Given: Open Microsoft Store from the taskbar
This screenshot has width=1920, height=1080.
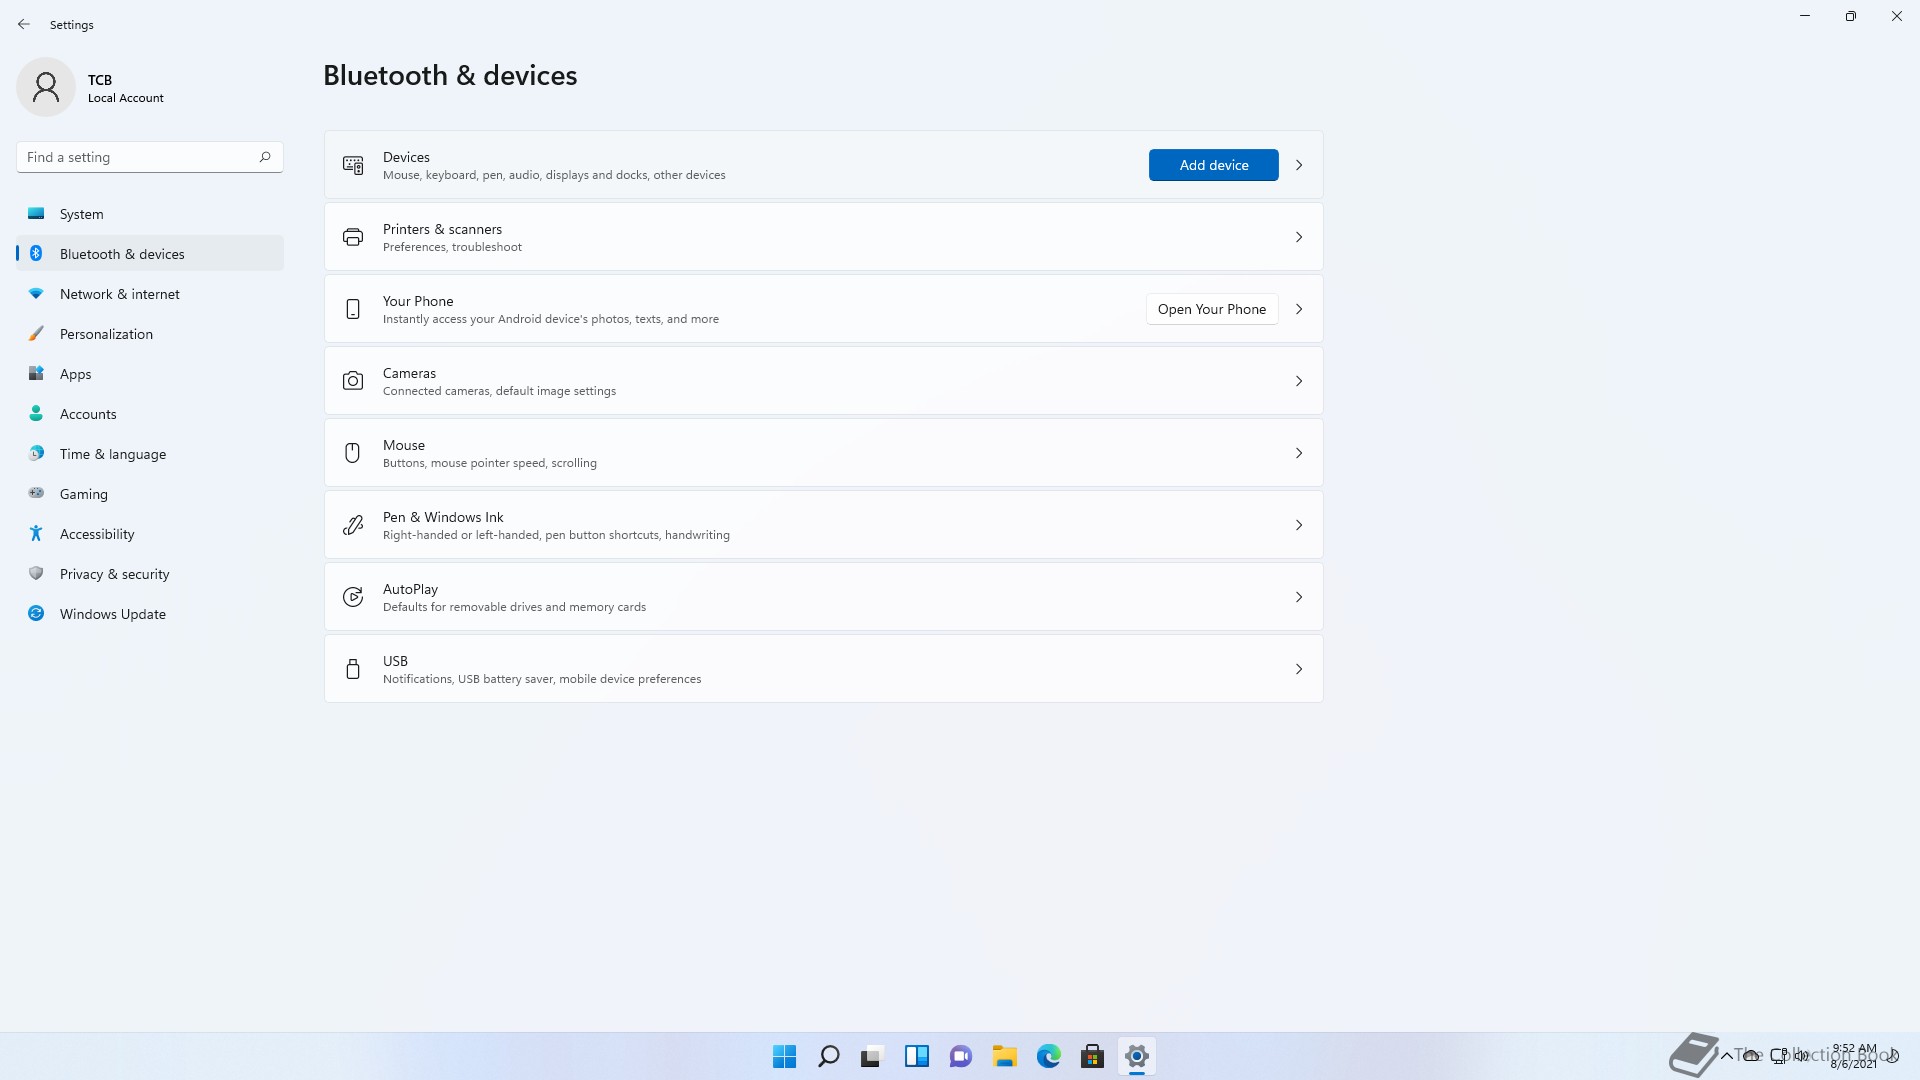Looking at the screenshot, I should (x=1093, y=1056).
